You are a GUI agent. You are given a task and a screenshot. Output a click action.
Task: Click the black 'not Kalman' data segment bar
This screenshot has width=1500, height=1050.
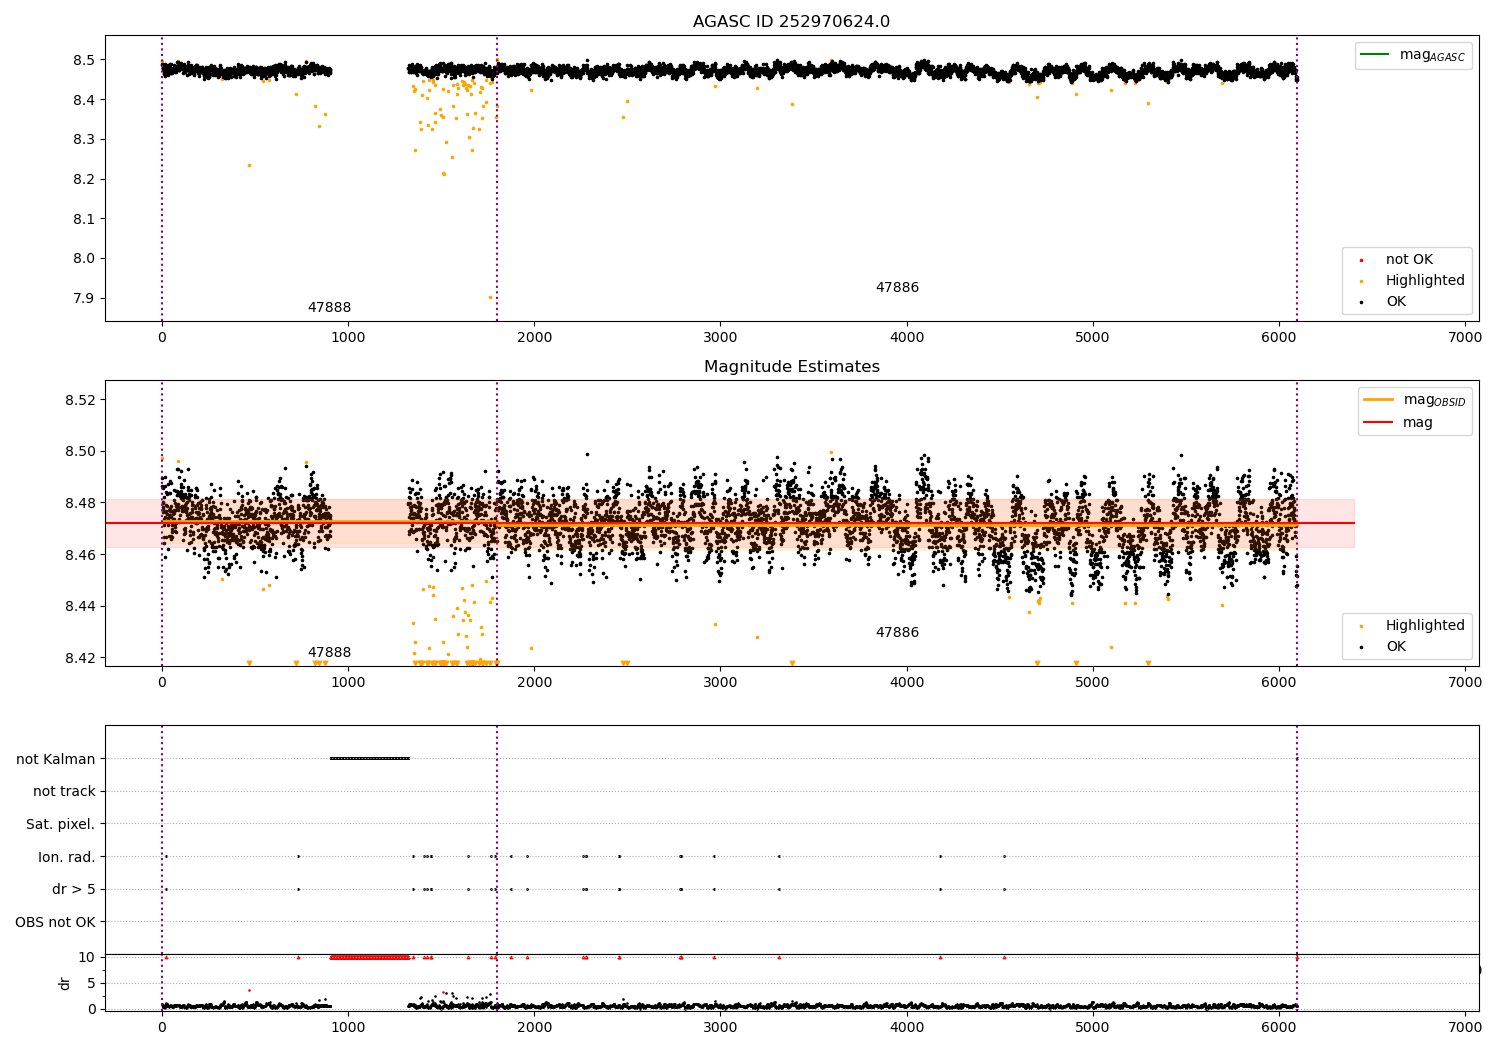(x=370, y=758)
